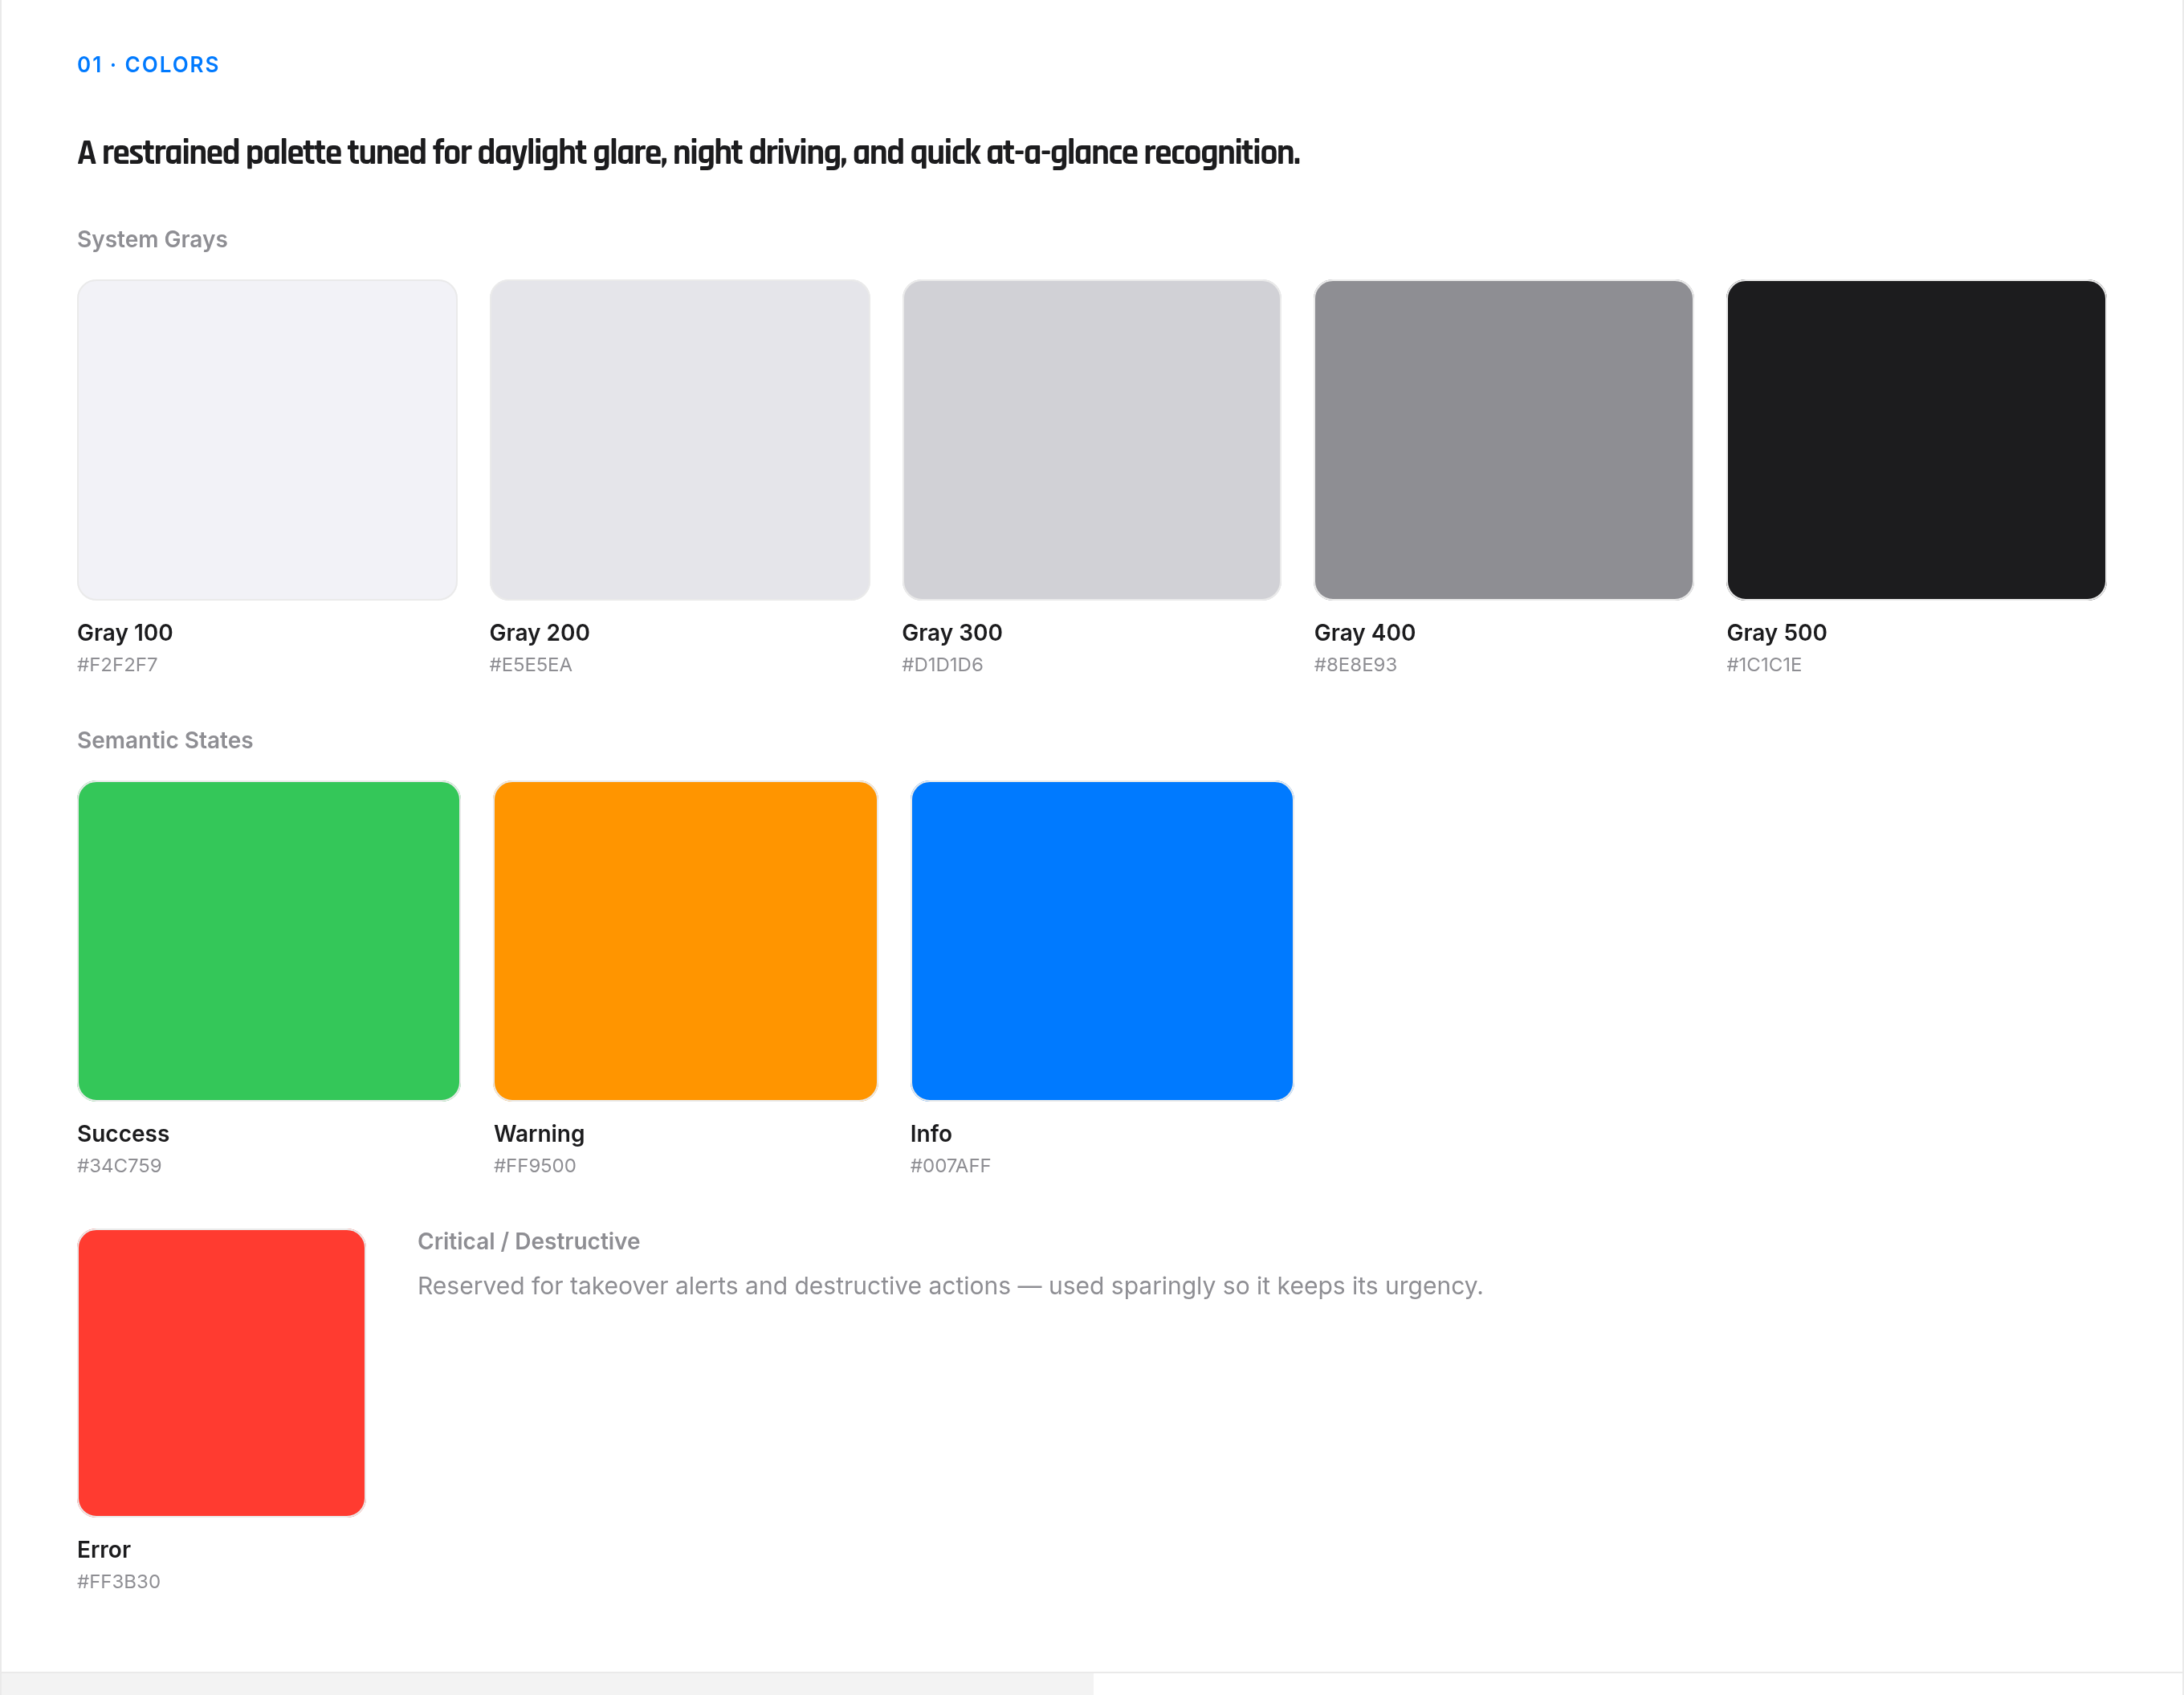
Task: Click the 'Gray 400' label
Action: tap(1364, 632)
